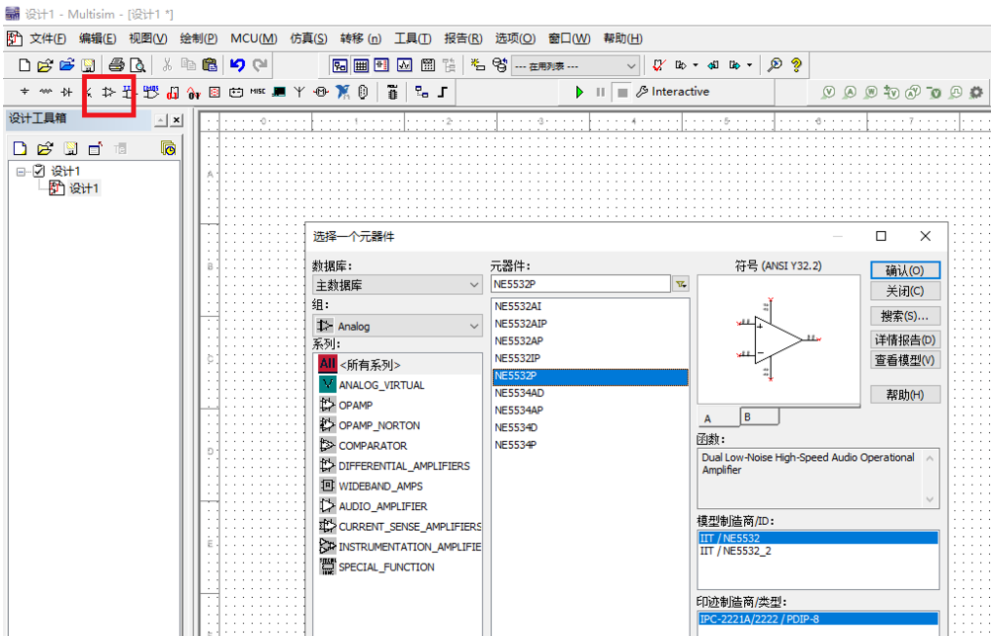Click the Undo arrow icon
The image size is (995, 636).
(x=237, y=65)
